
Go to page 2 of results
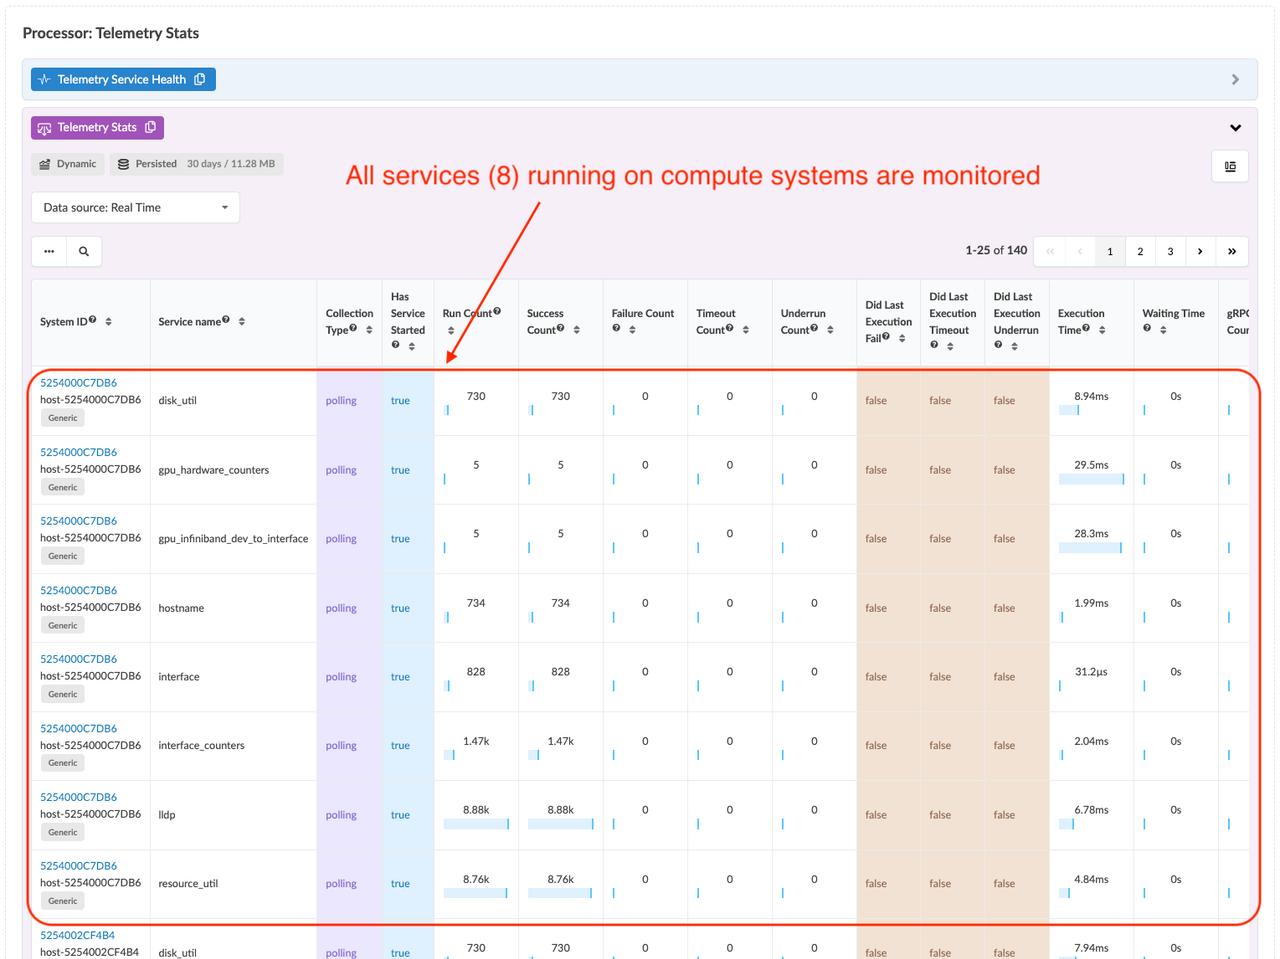tap(1140, 251)
